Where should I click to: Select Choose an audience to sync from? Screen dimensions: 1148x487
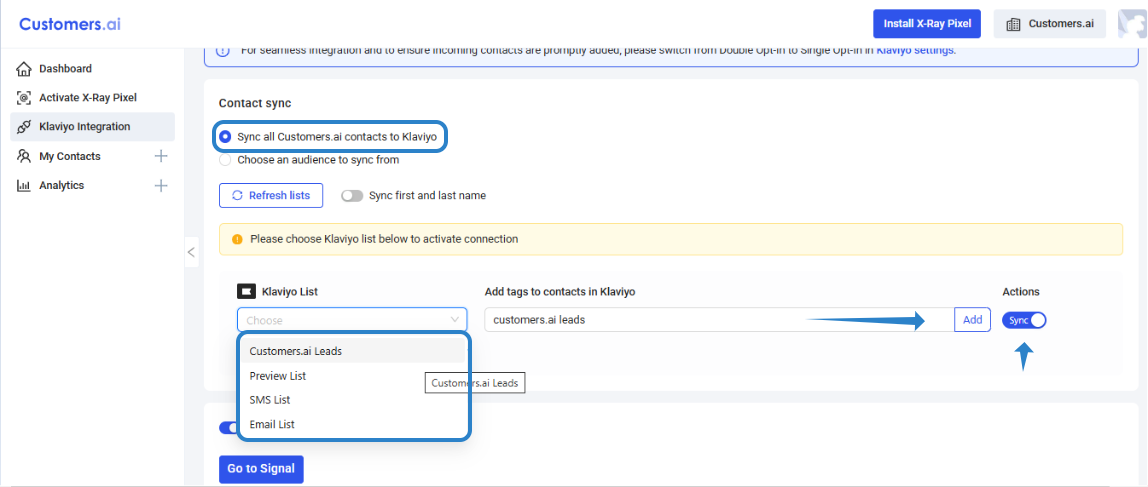[226, 159]
